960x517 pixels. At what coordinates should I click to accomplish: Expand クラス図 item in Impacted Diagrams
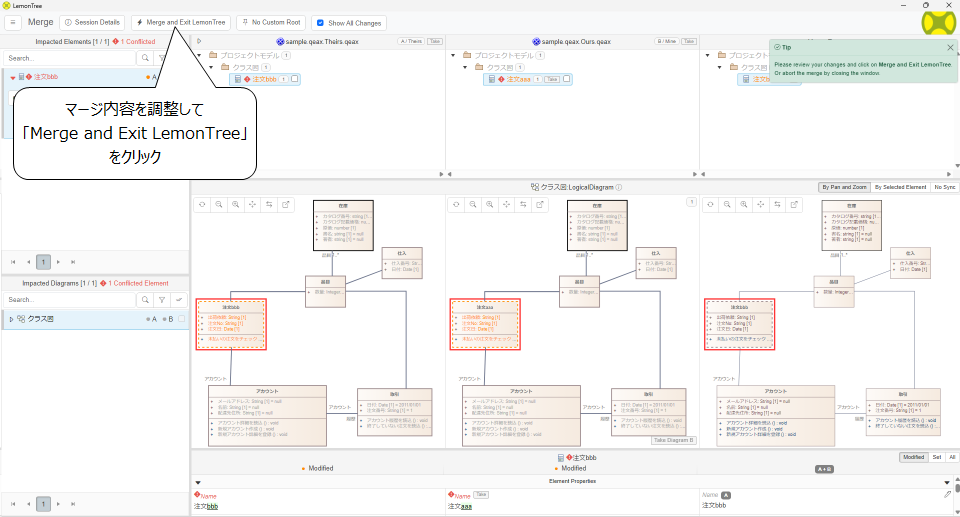click(12, 319)
